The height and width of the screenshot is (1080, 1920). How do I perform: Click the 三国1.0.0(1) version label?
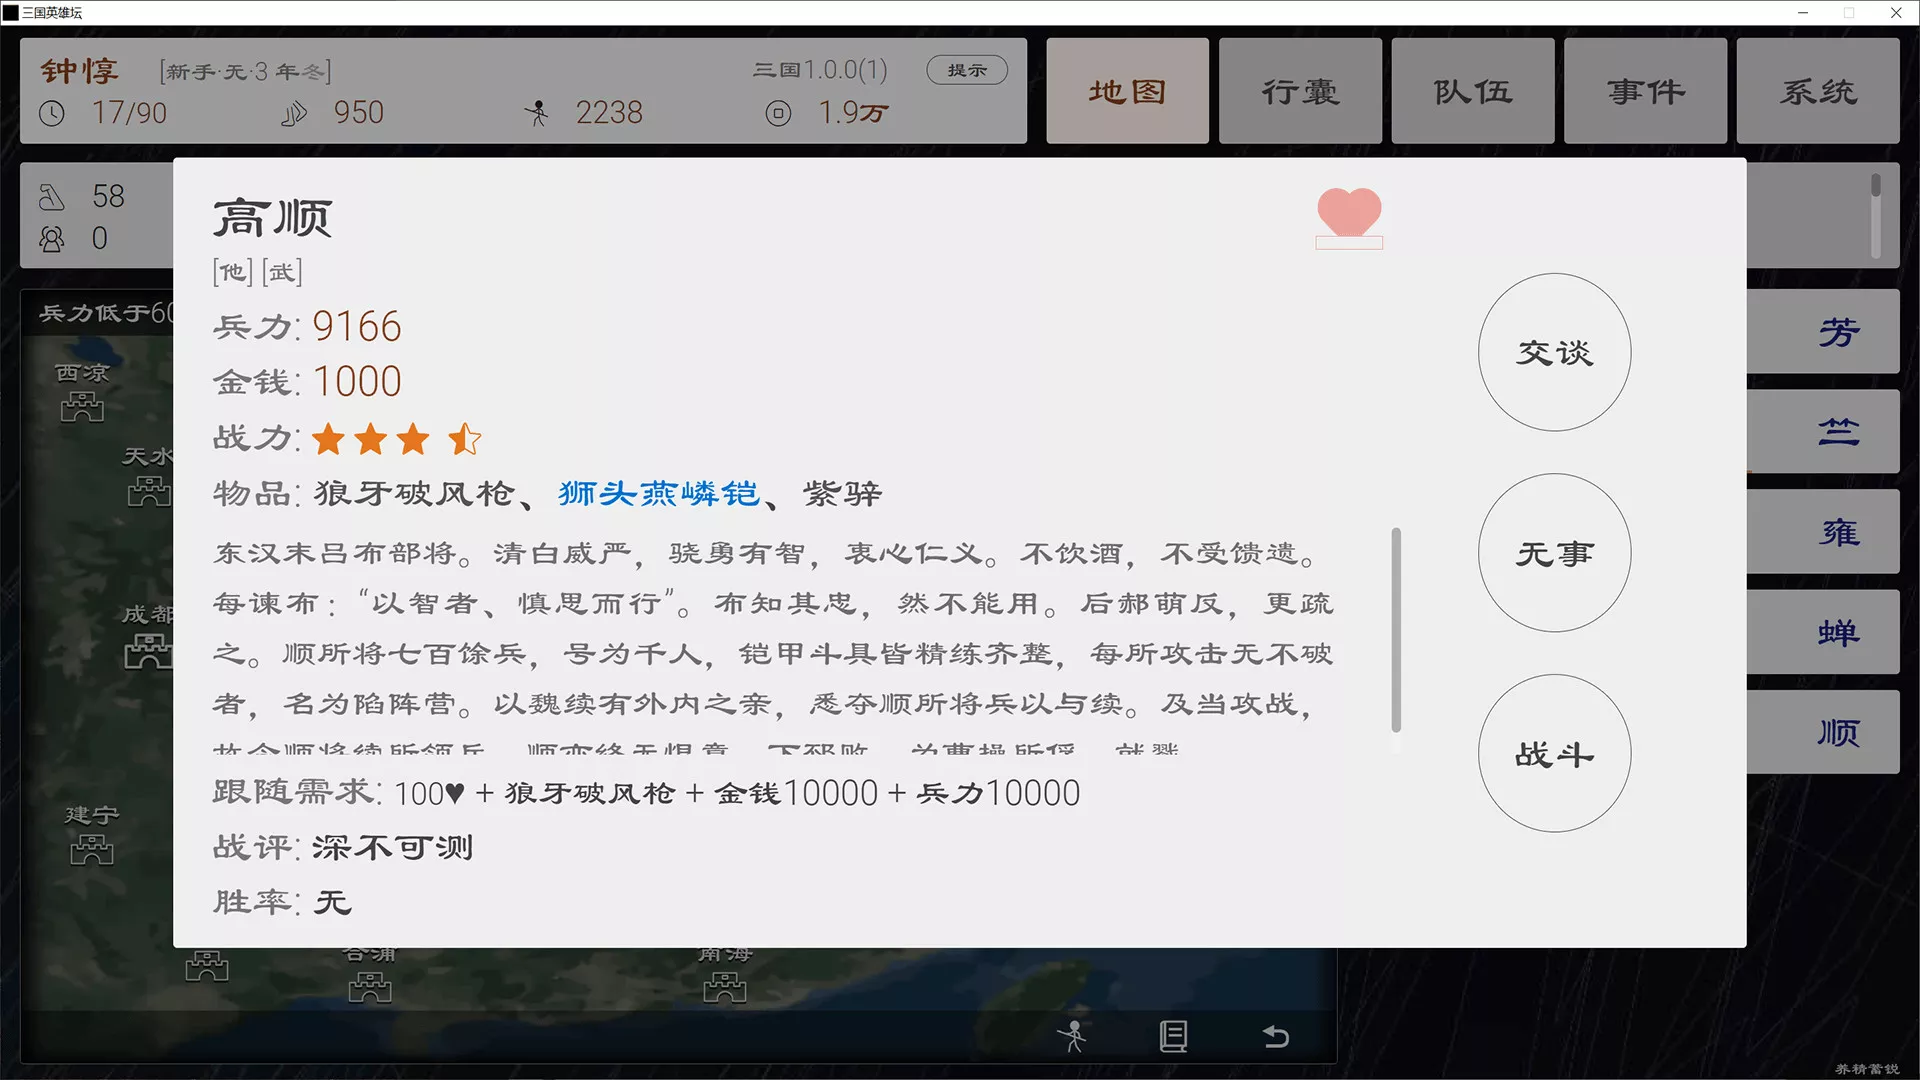coord(820,70)
